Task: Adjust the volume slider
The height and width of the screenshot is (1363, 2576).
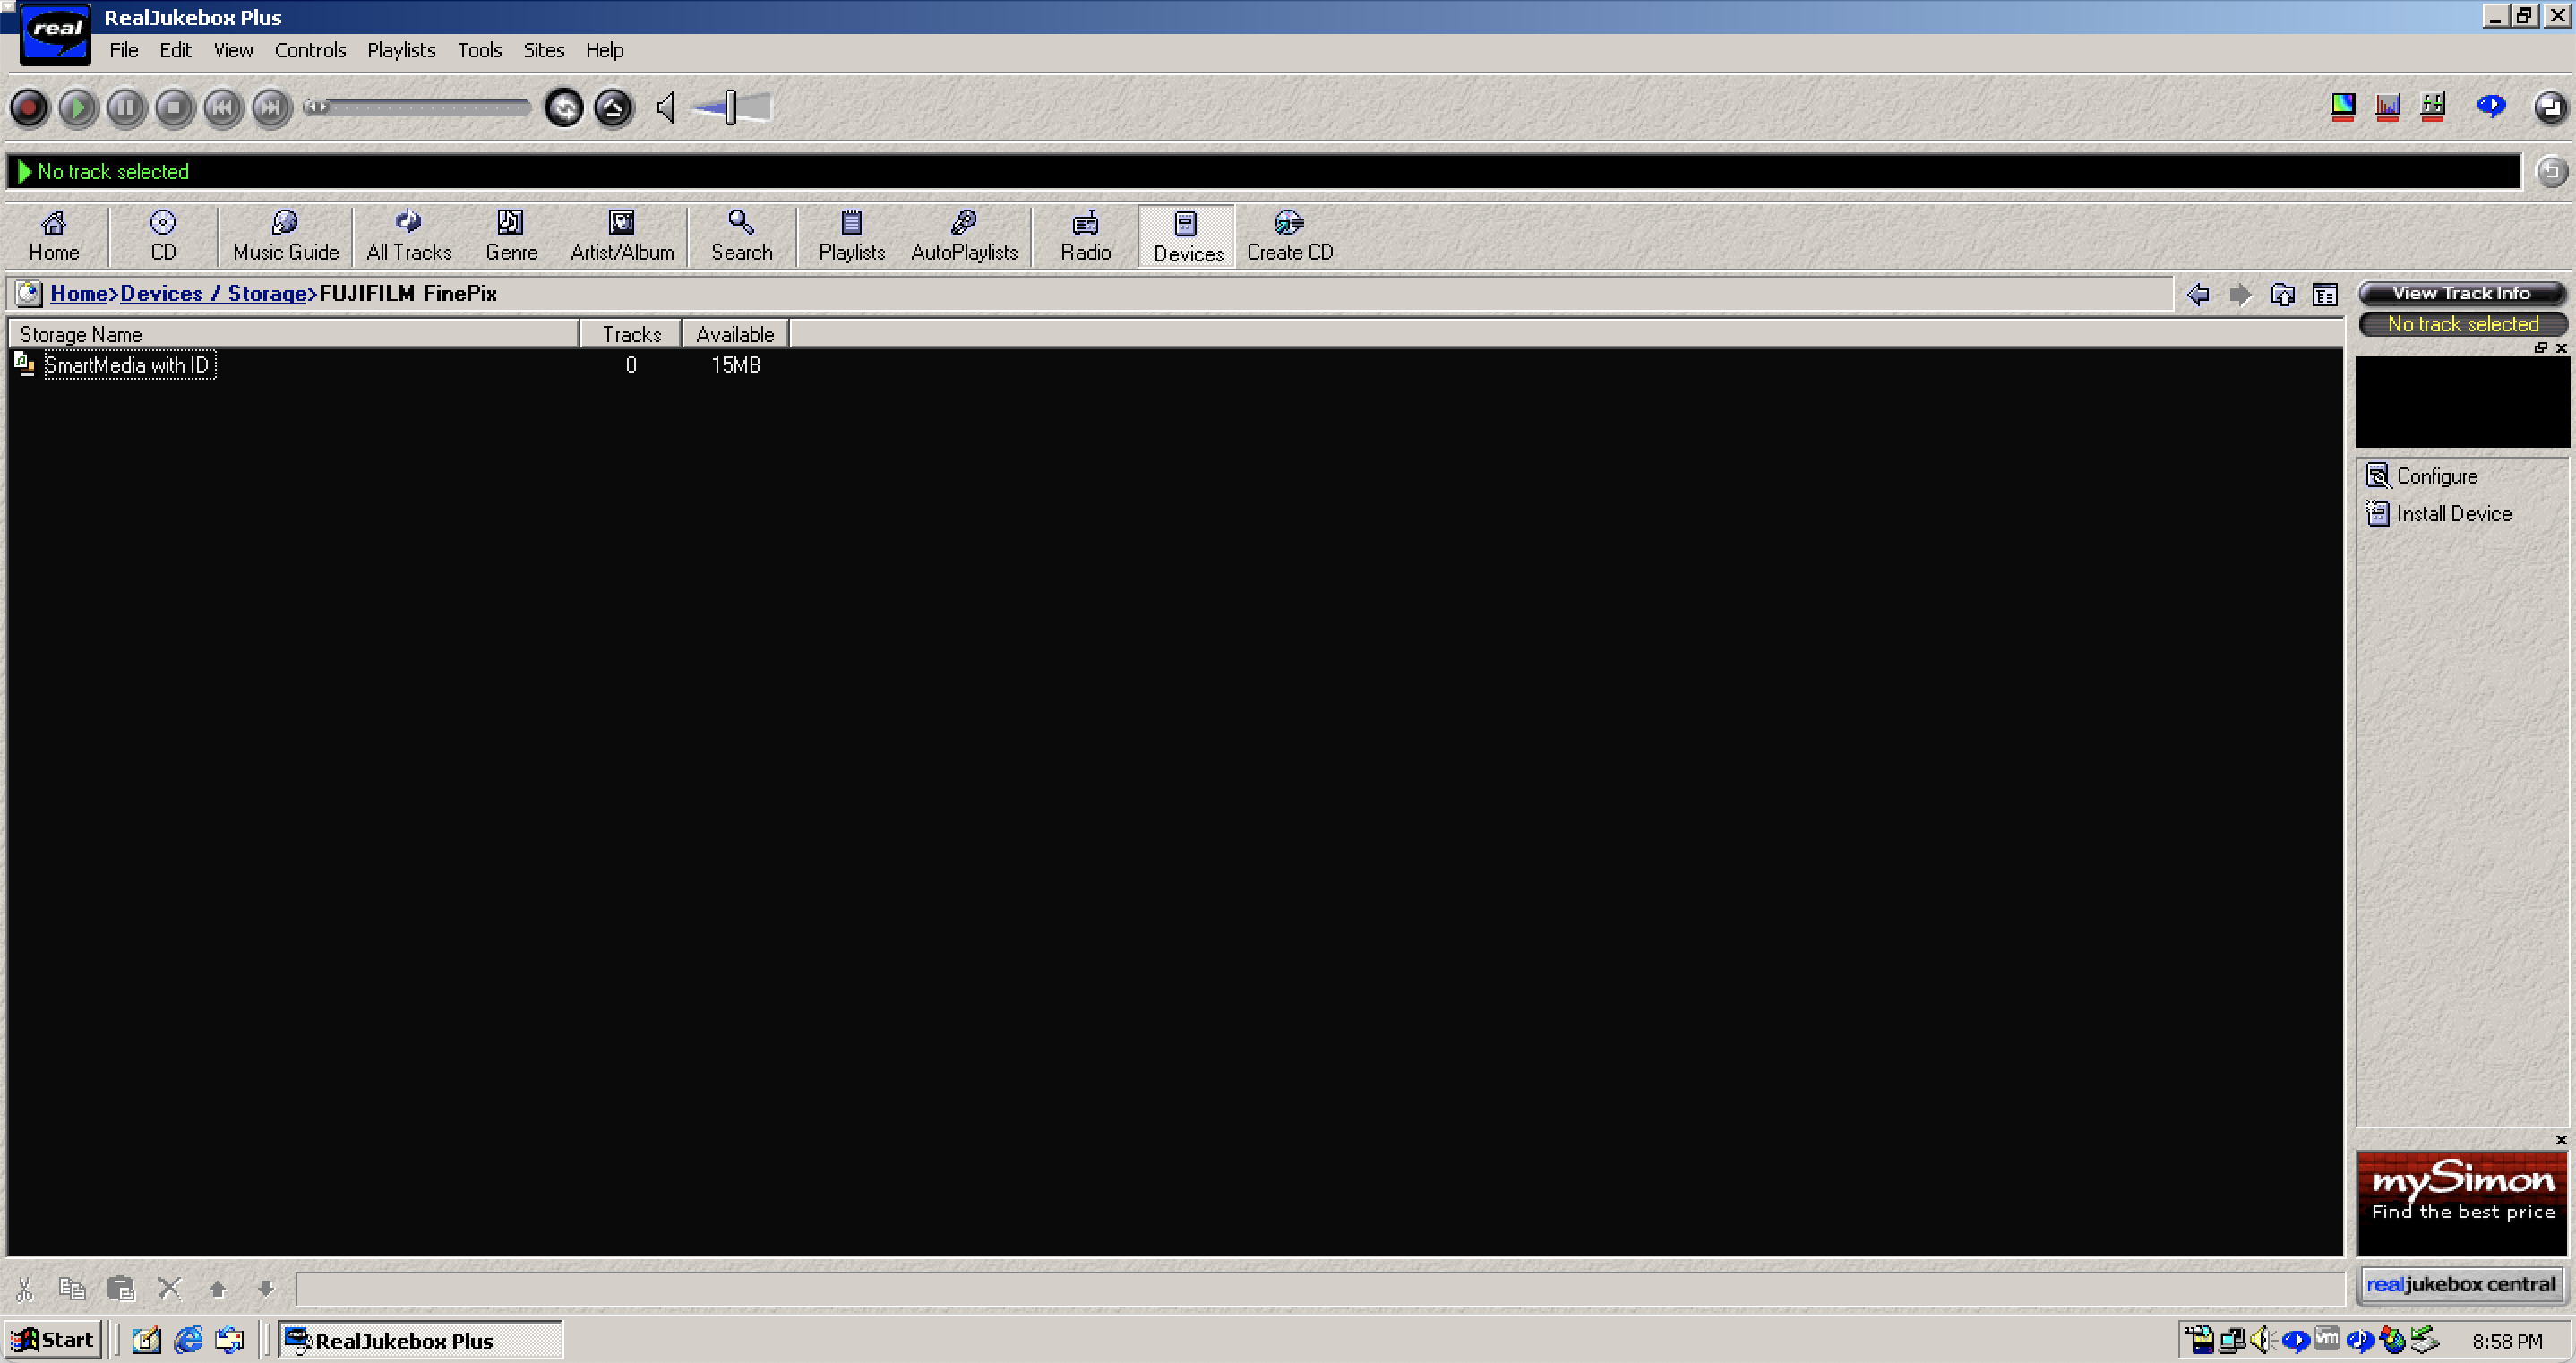Action: pyautogui.click(x=731, y=107)
